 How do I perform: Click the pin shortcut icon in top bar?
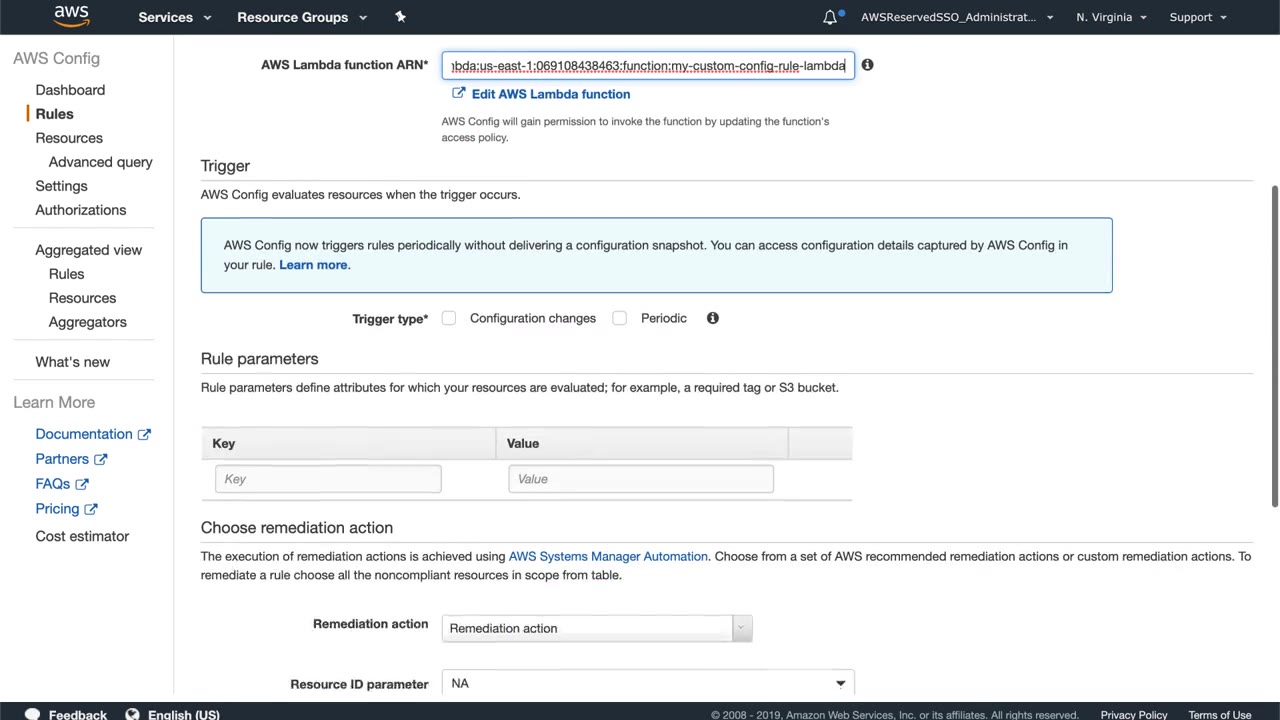tap(400, 16)
